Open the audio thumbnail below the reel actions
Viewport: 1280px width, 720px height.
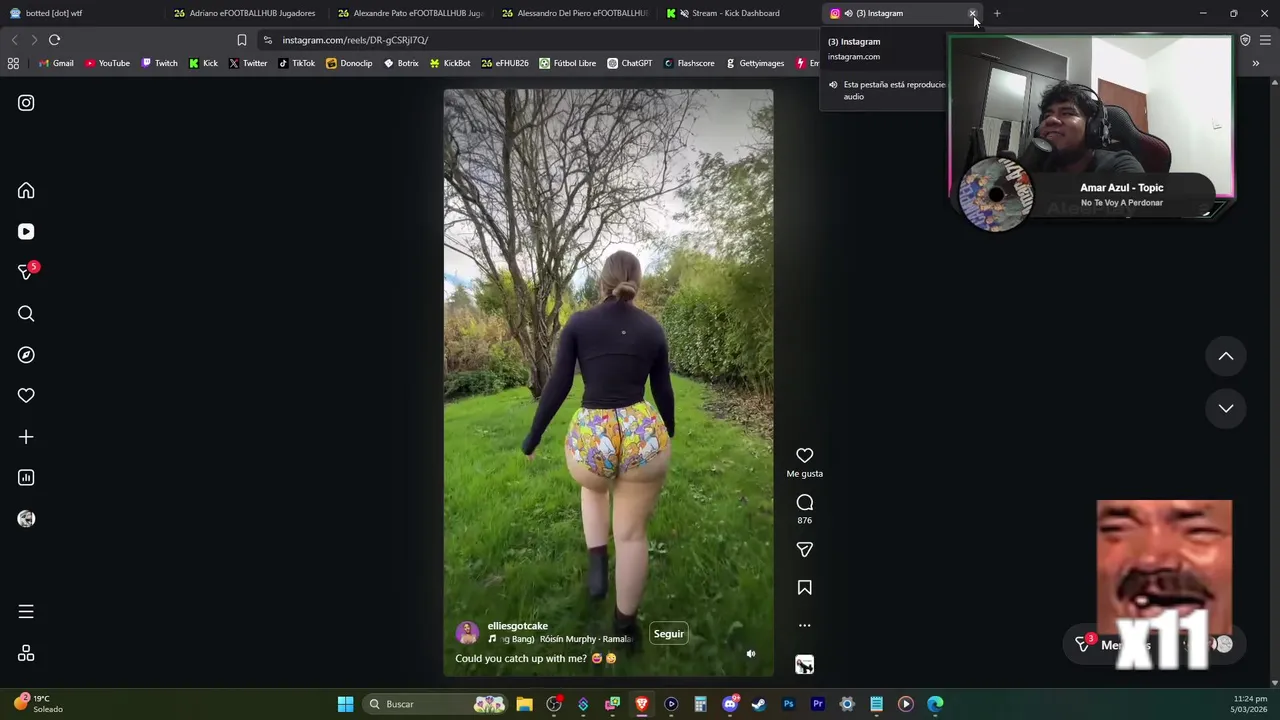[804, 665]
